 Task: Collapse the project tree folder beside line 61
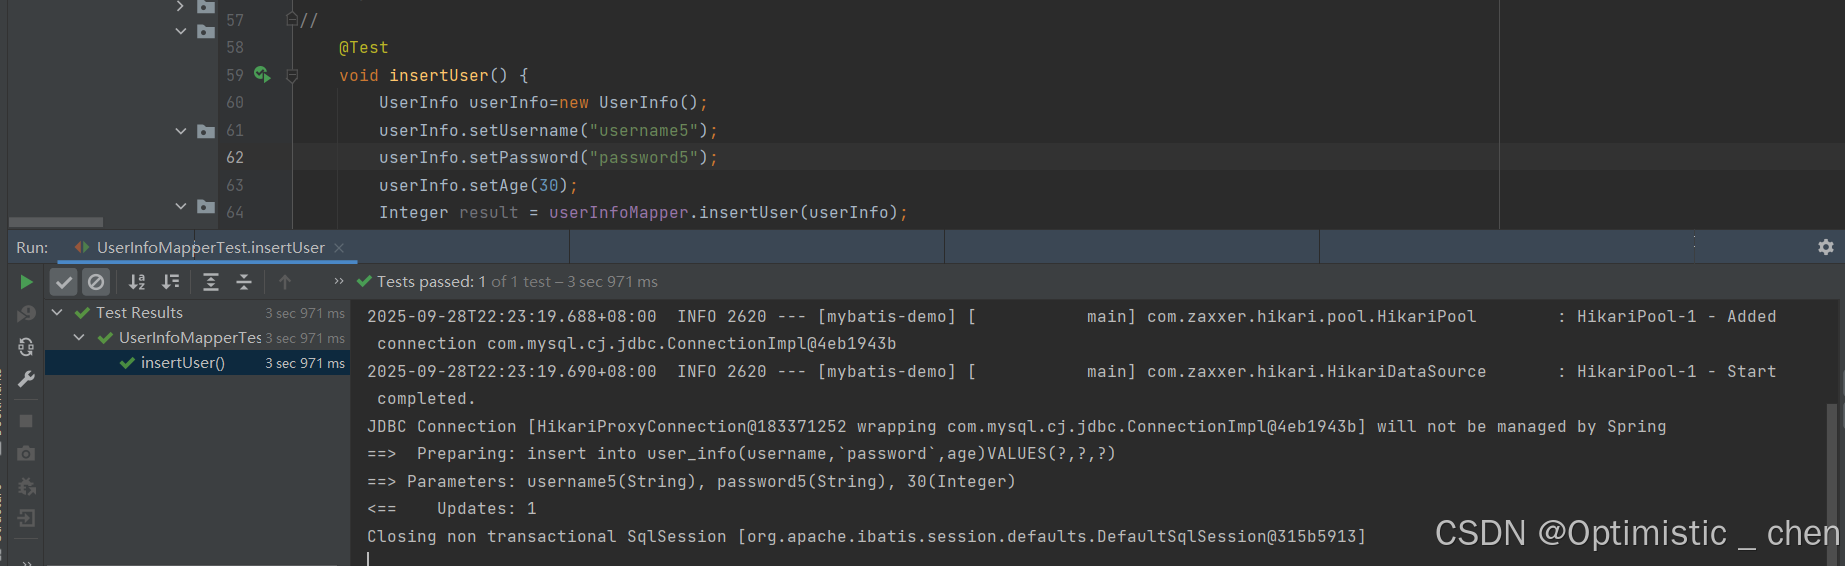[x=181, y=131]
